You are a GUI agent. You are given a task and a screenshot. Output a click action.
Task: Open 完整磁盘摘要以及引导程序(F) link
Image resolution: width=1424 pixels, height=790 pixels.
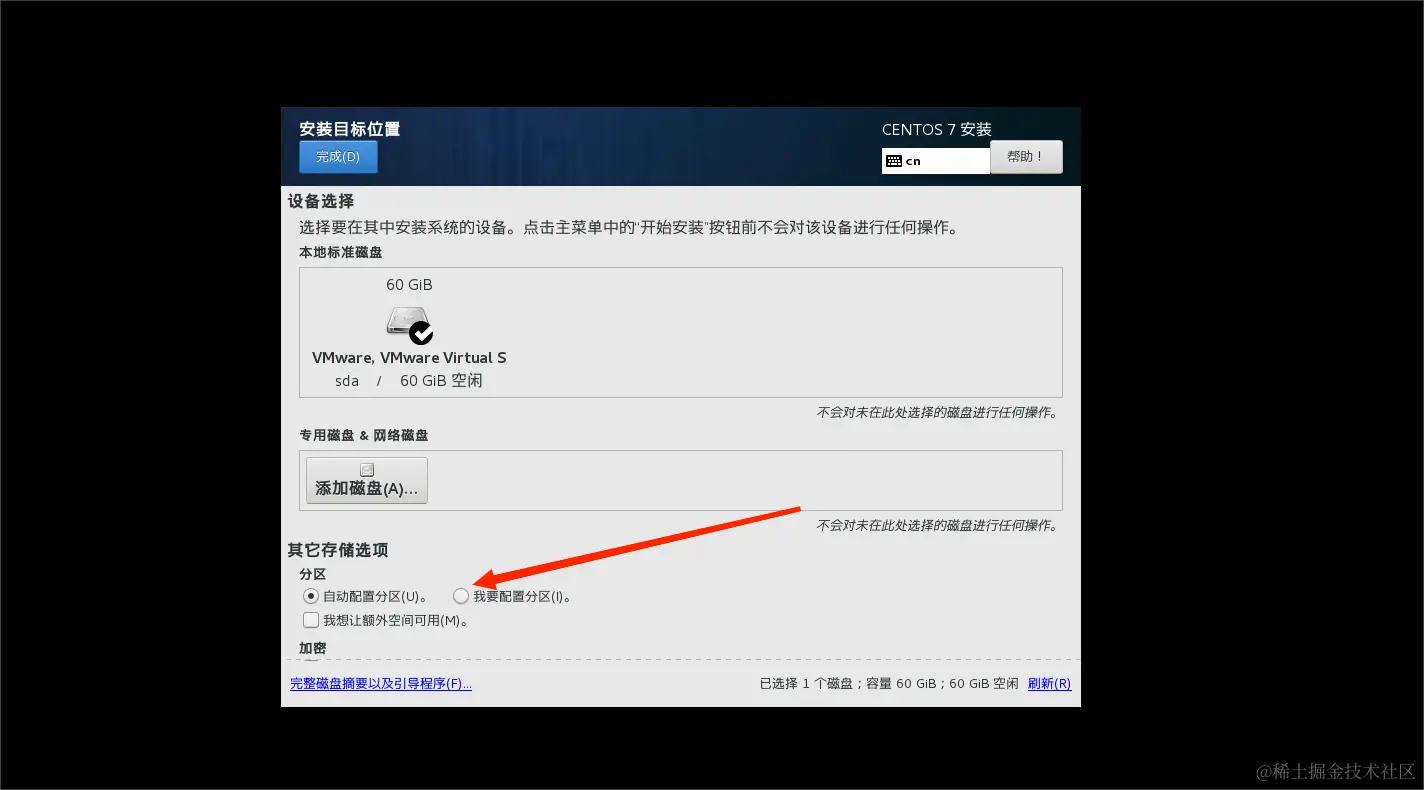(x=381, y=683)
